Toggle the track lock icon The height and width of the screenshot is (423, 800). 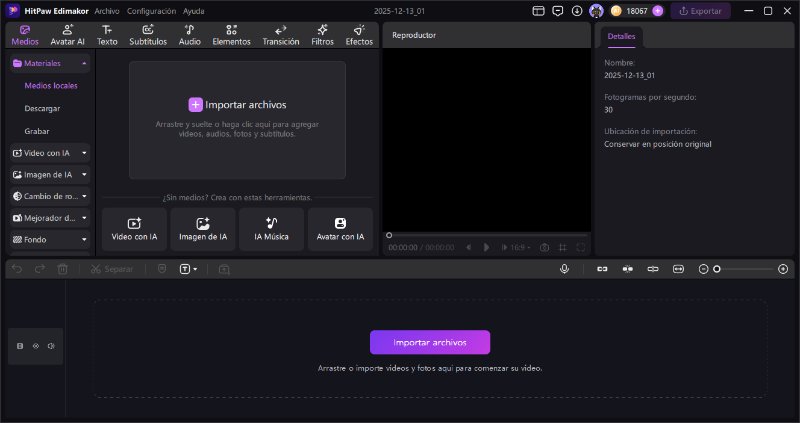click(x=20, y=346)
